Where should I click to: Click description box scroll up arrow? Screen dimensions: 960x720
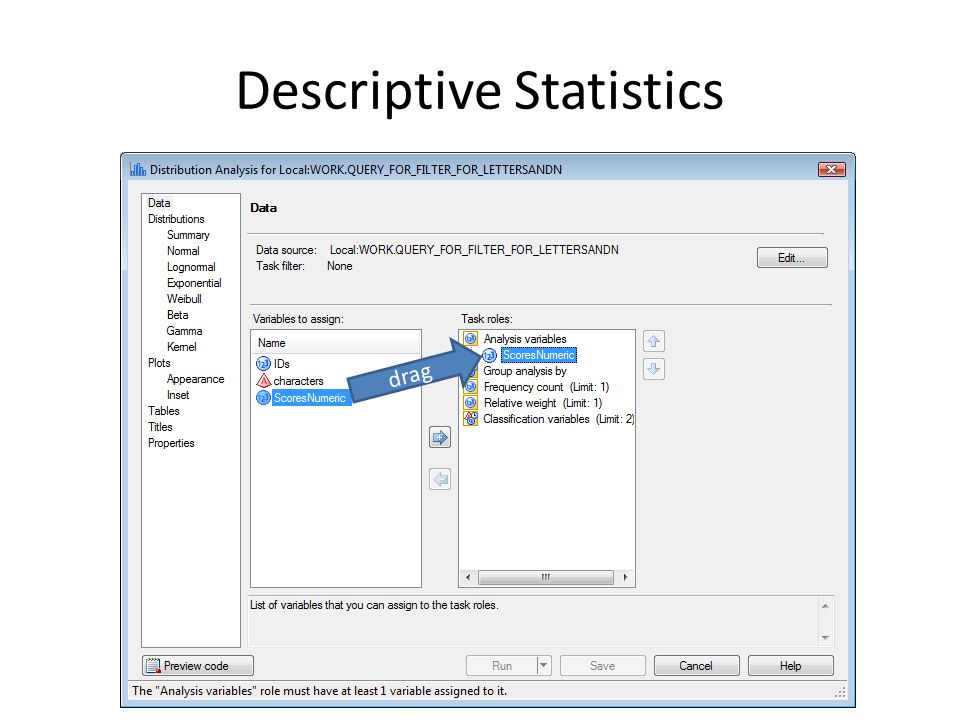[x=825, y=606]
